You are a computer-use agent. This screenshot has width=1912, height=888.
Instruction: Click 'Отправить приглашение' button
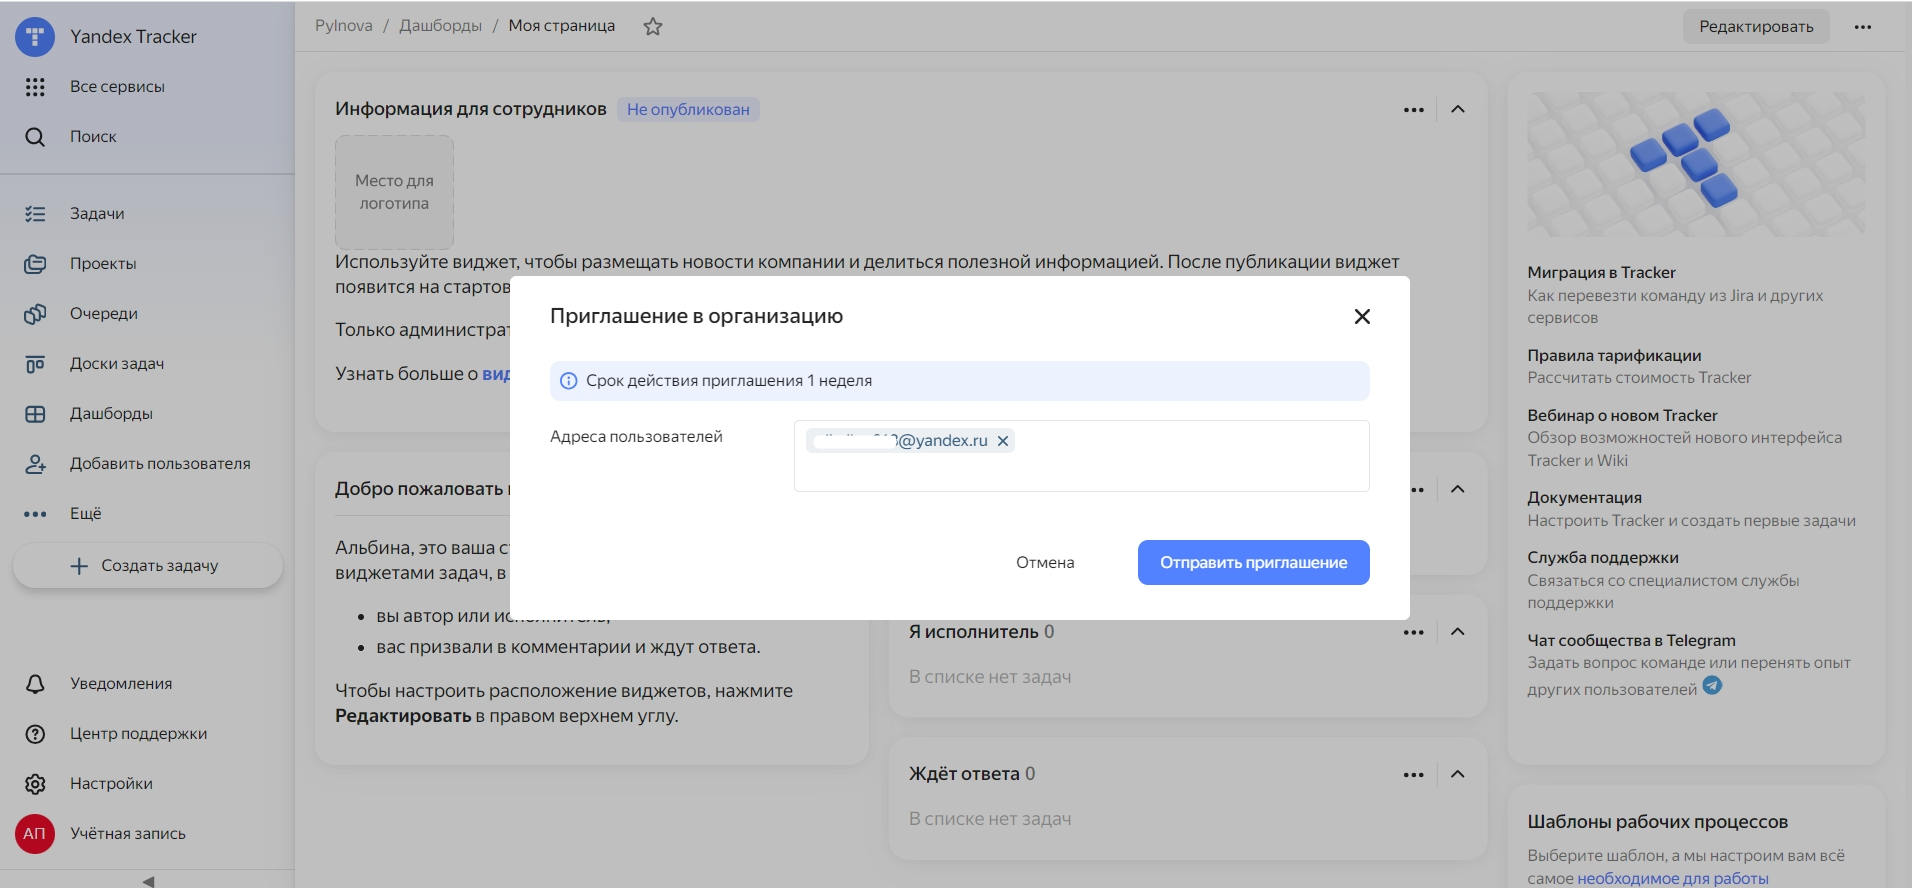point(1253,563)
